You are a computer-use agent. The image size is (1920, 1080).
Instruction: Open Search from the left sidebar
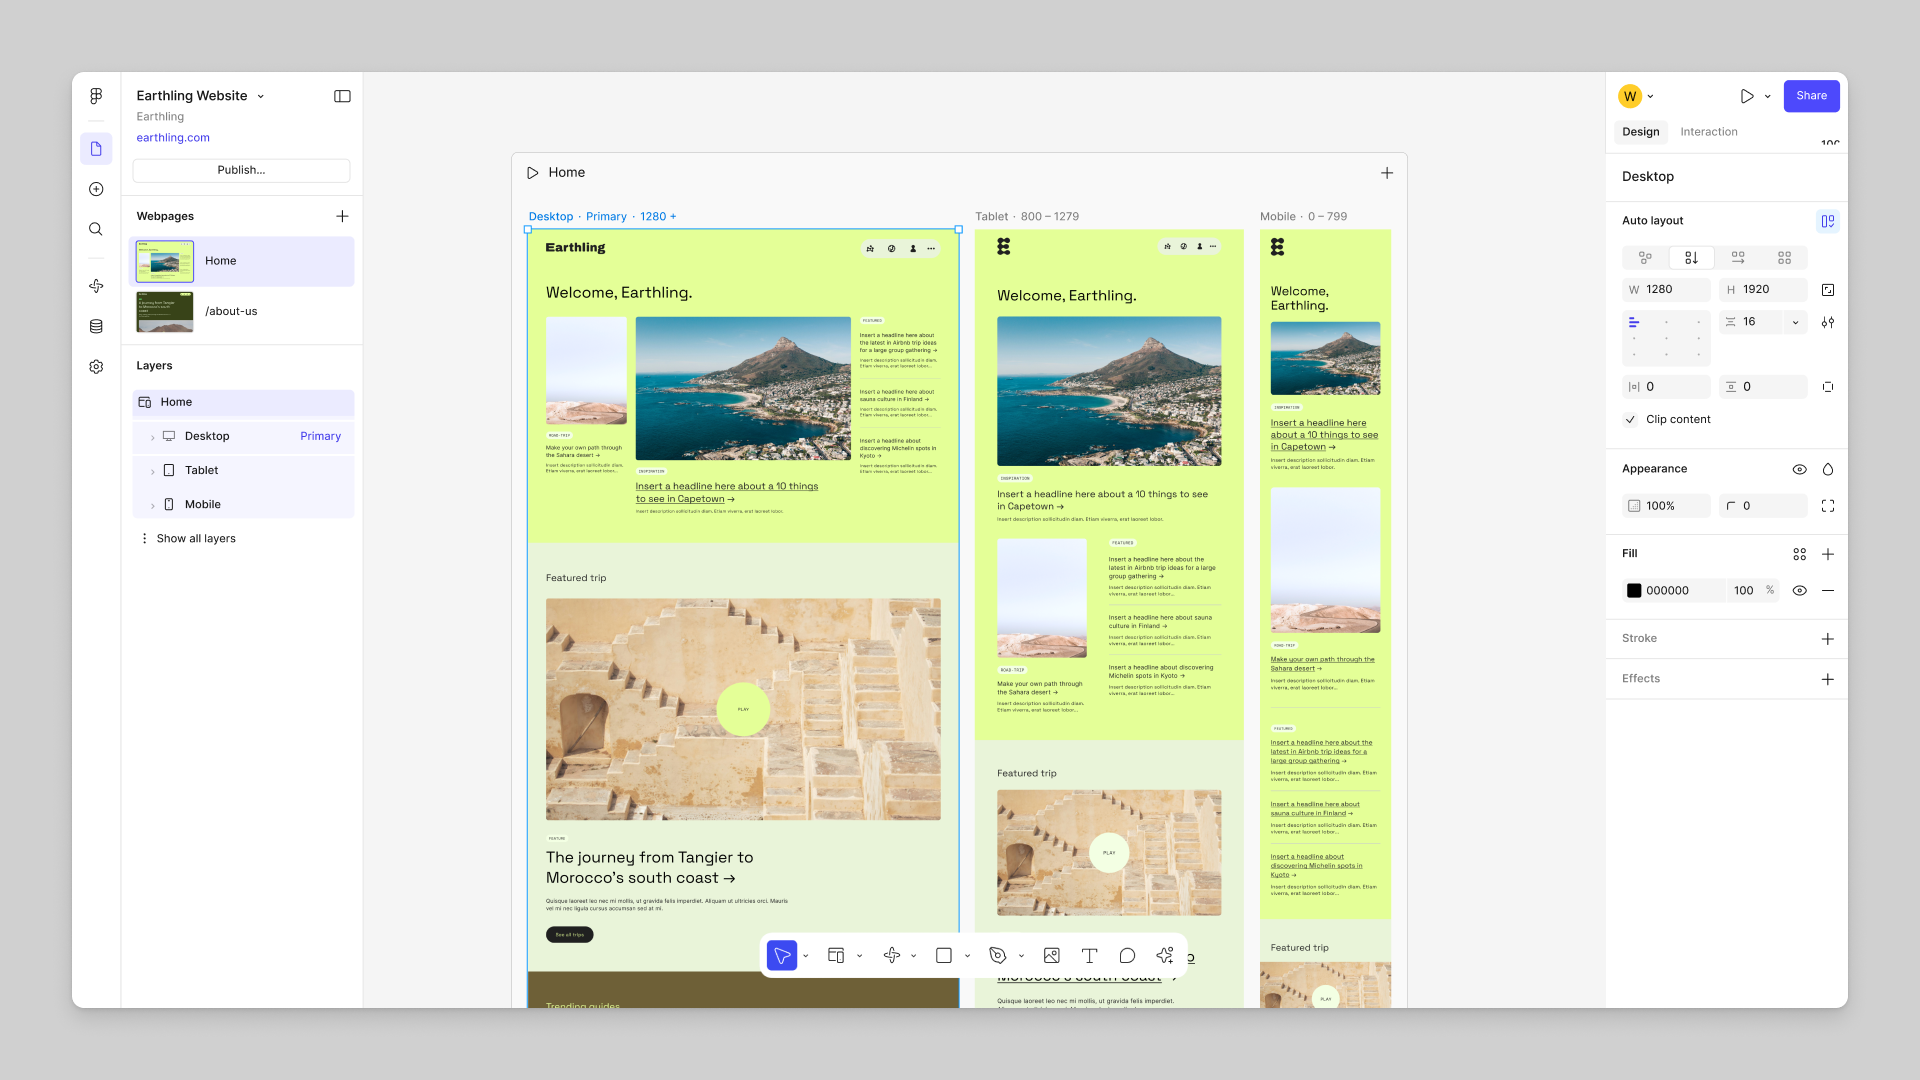point(96,229)
